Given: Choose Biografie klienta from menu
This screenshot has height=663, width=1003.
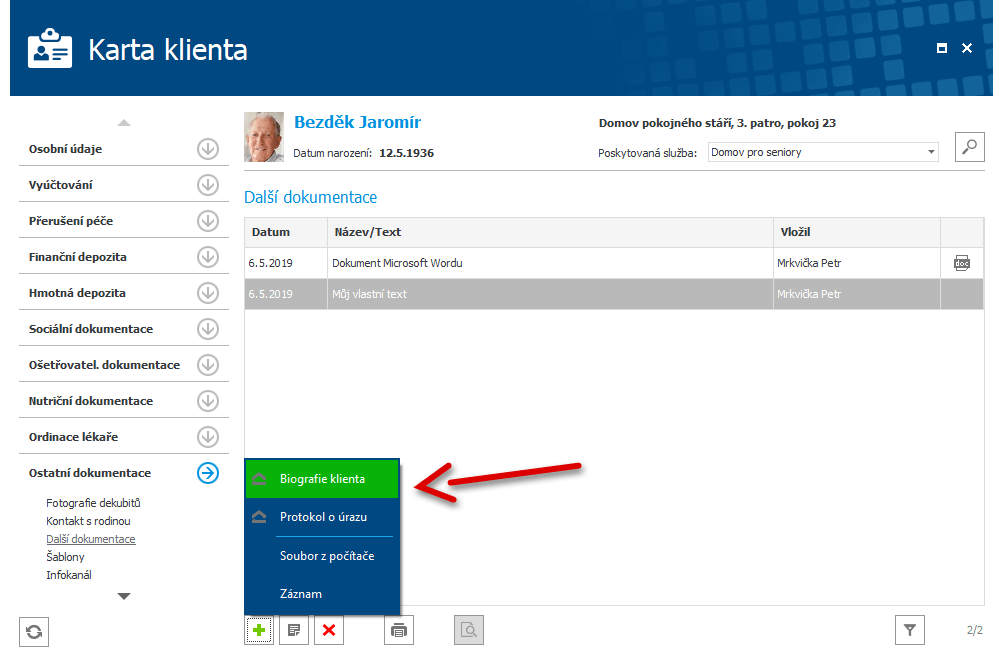Looking at the screenshot, I should (x=322, y=479).
